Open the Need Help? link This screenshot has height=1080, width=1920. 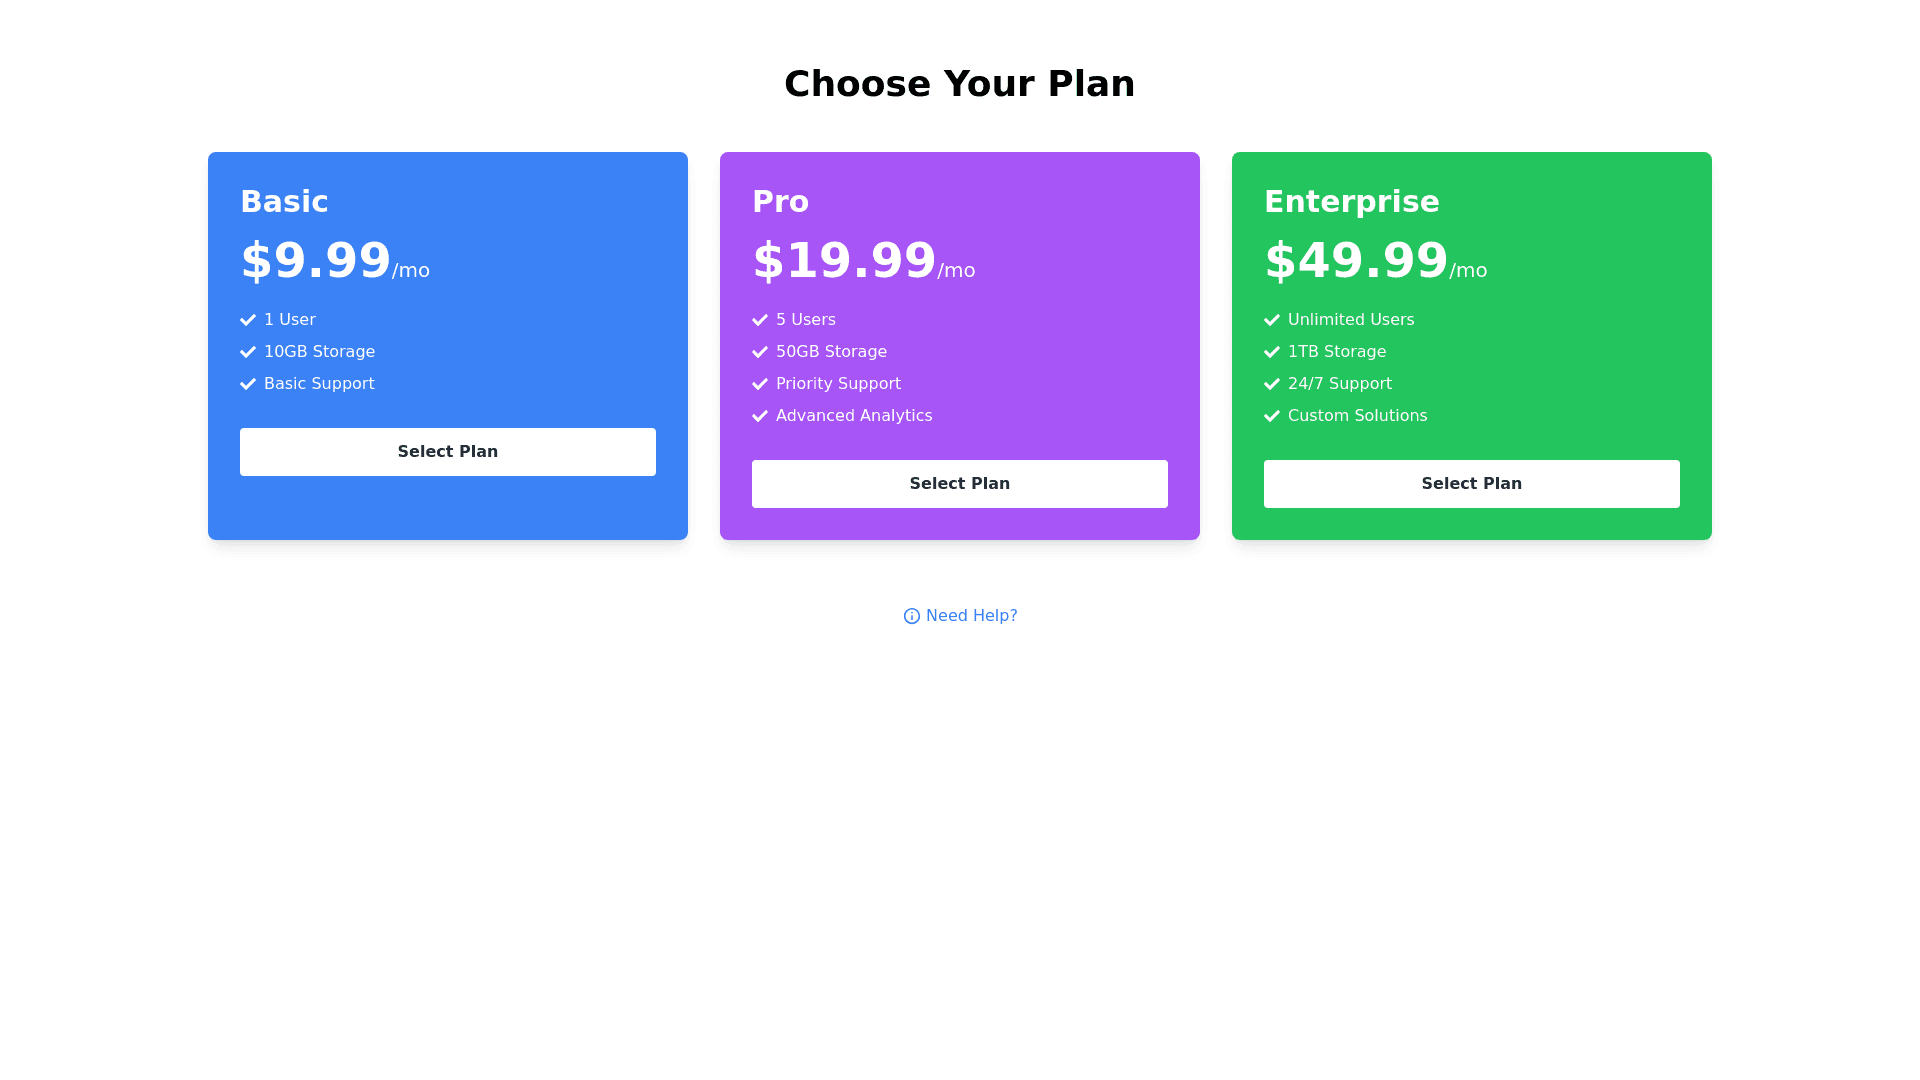coord(971,616)
